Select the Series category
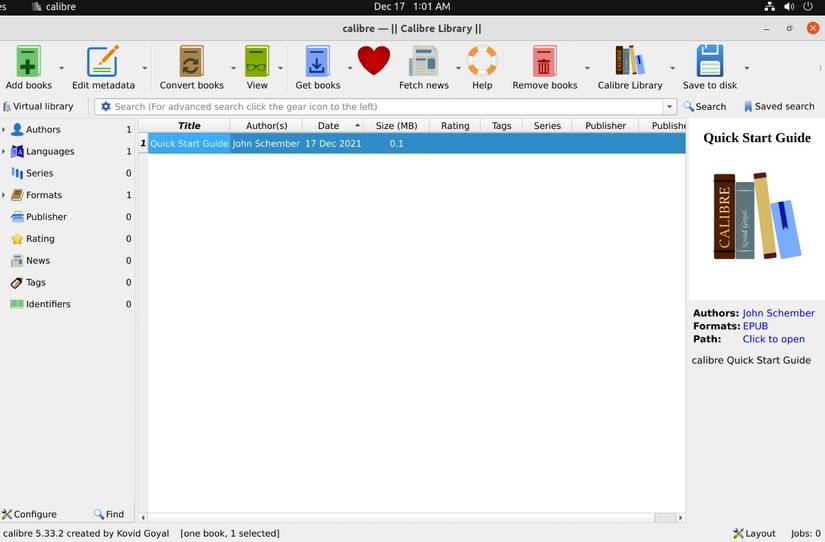The height and width of the screenshot is (542, 825). point(39,173)
